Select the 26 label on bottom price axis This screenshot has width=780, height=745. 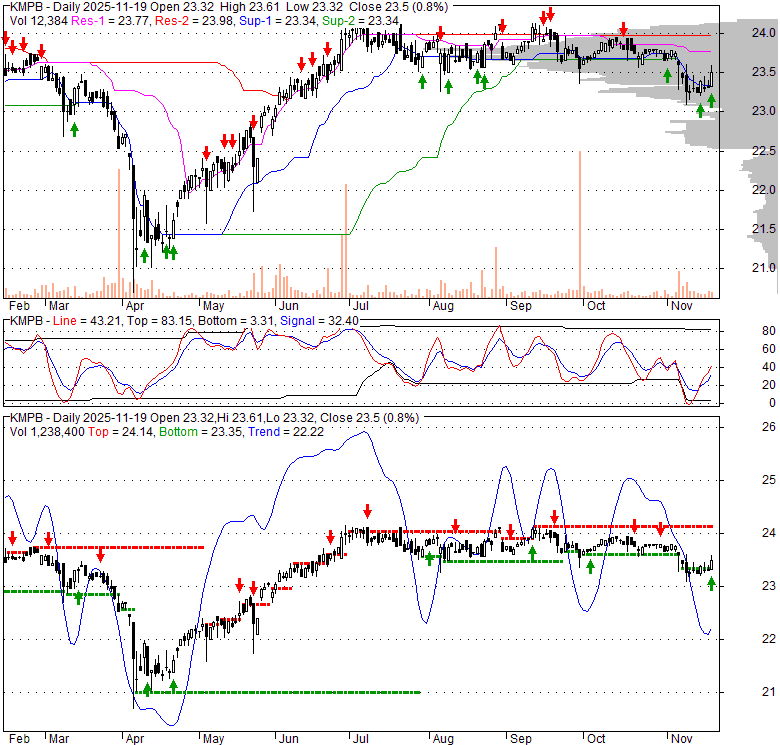[769, 427]
